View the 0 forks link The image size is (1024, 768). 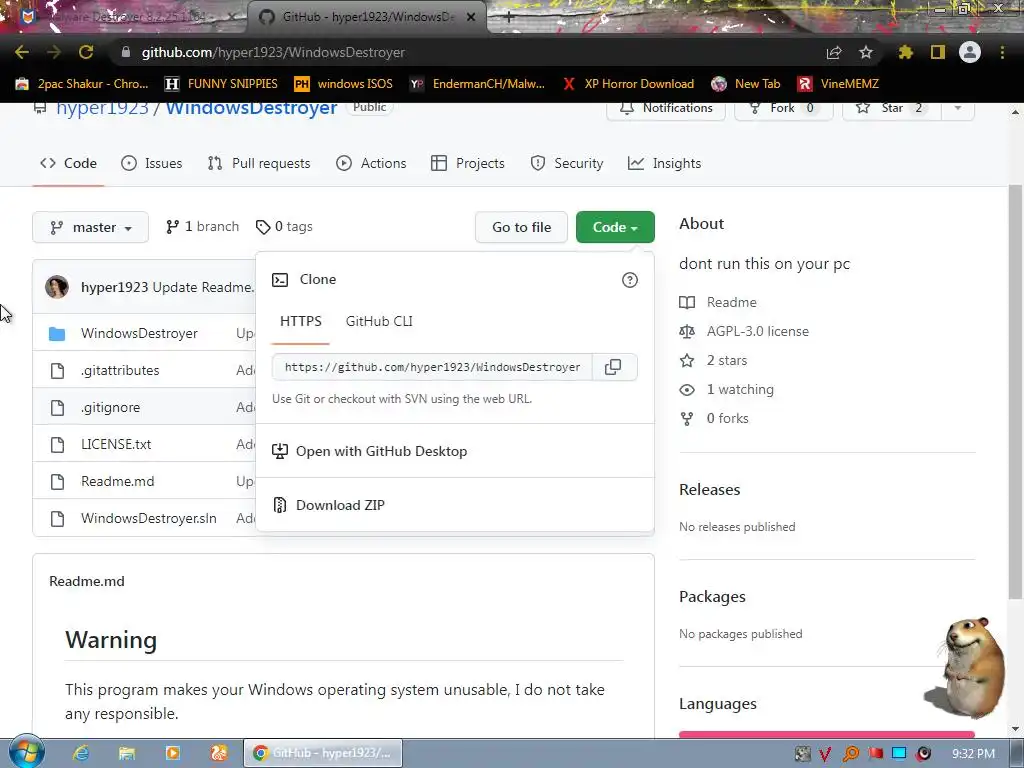728,419
